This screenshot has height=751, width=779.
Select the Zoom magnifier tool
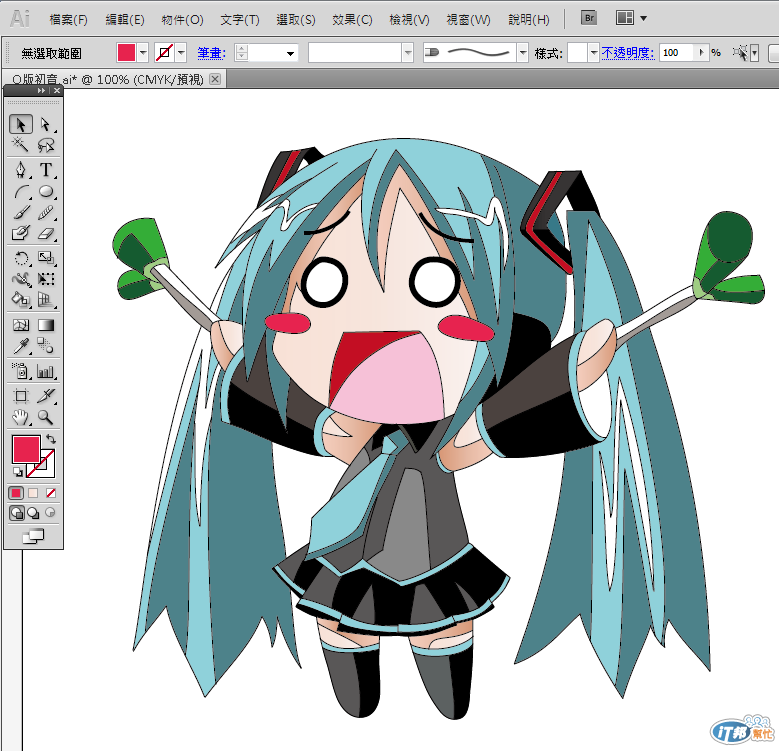[x=46, y=417]
